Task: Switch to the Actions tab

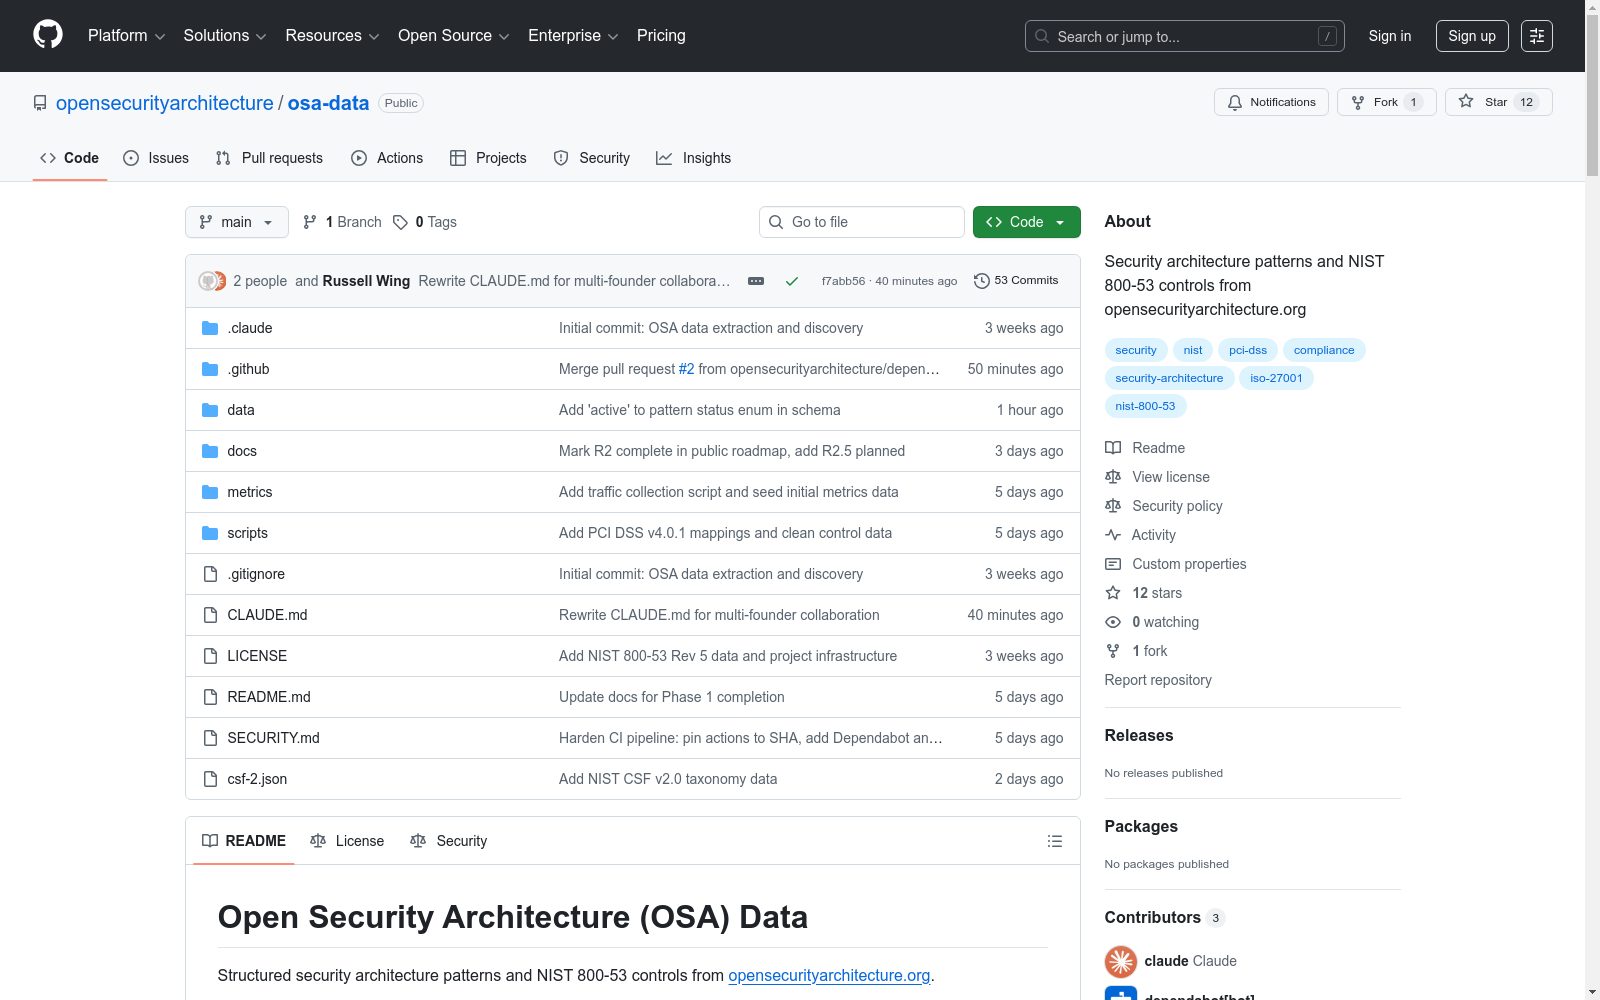Action: 387,158
